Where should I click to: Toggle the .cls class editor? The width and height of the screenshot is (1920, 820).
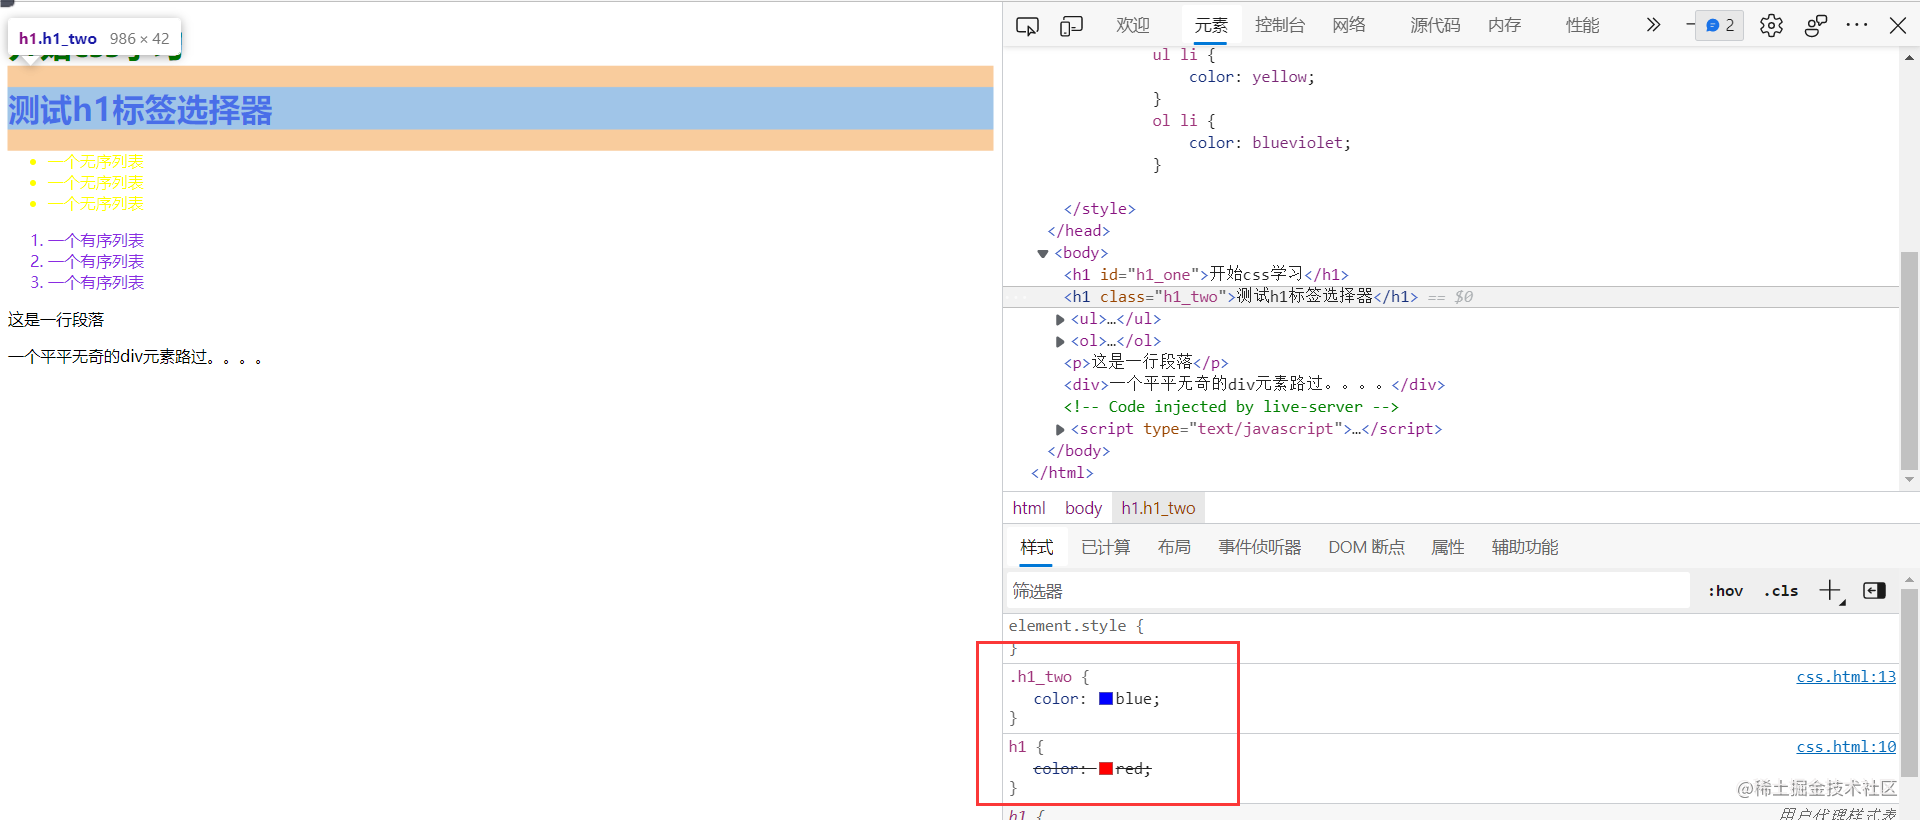(x=1781, y=591)
